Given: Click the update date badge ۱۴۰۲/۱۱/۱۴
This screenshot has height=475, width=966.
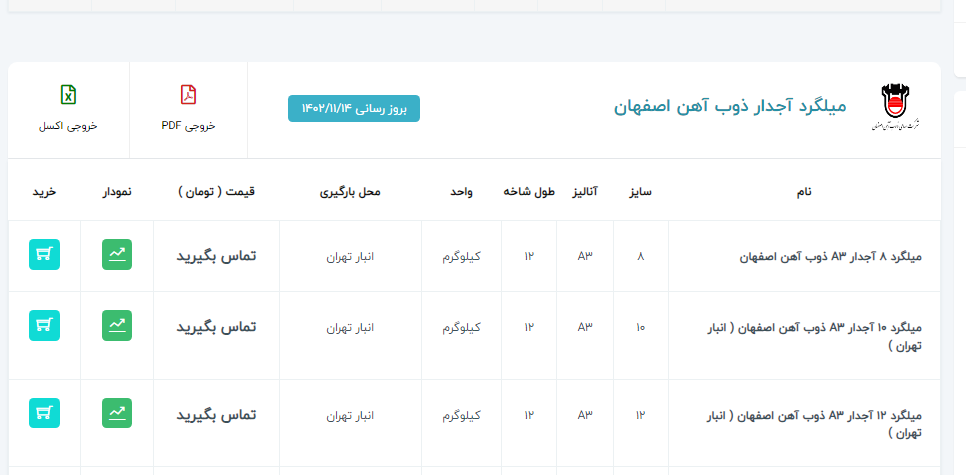Looking at the screenshot, I should [354, 108].
